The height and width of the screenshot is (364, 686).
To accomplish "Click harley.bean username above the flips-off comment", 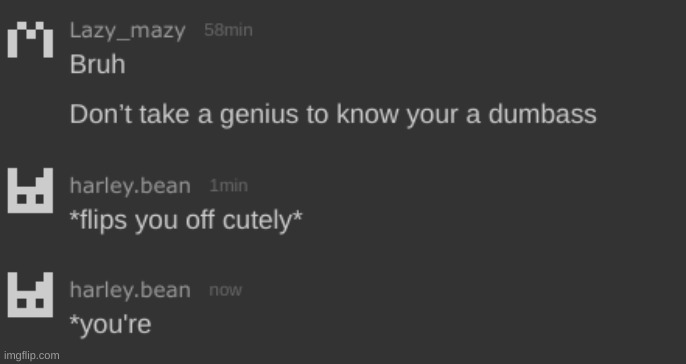I will click(x=130, y=186).
